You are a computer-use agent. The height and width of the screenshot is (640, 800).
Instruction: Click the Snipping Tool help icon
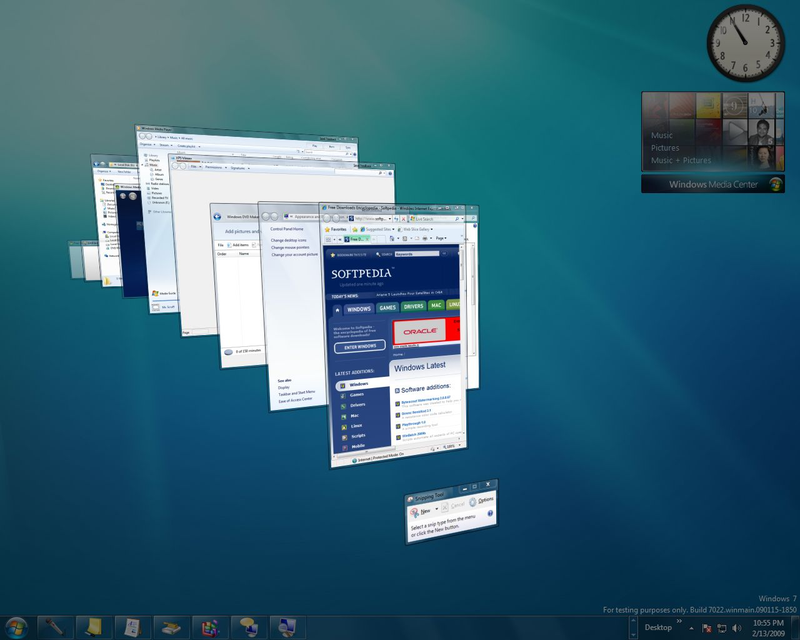(490, 513)
